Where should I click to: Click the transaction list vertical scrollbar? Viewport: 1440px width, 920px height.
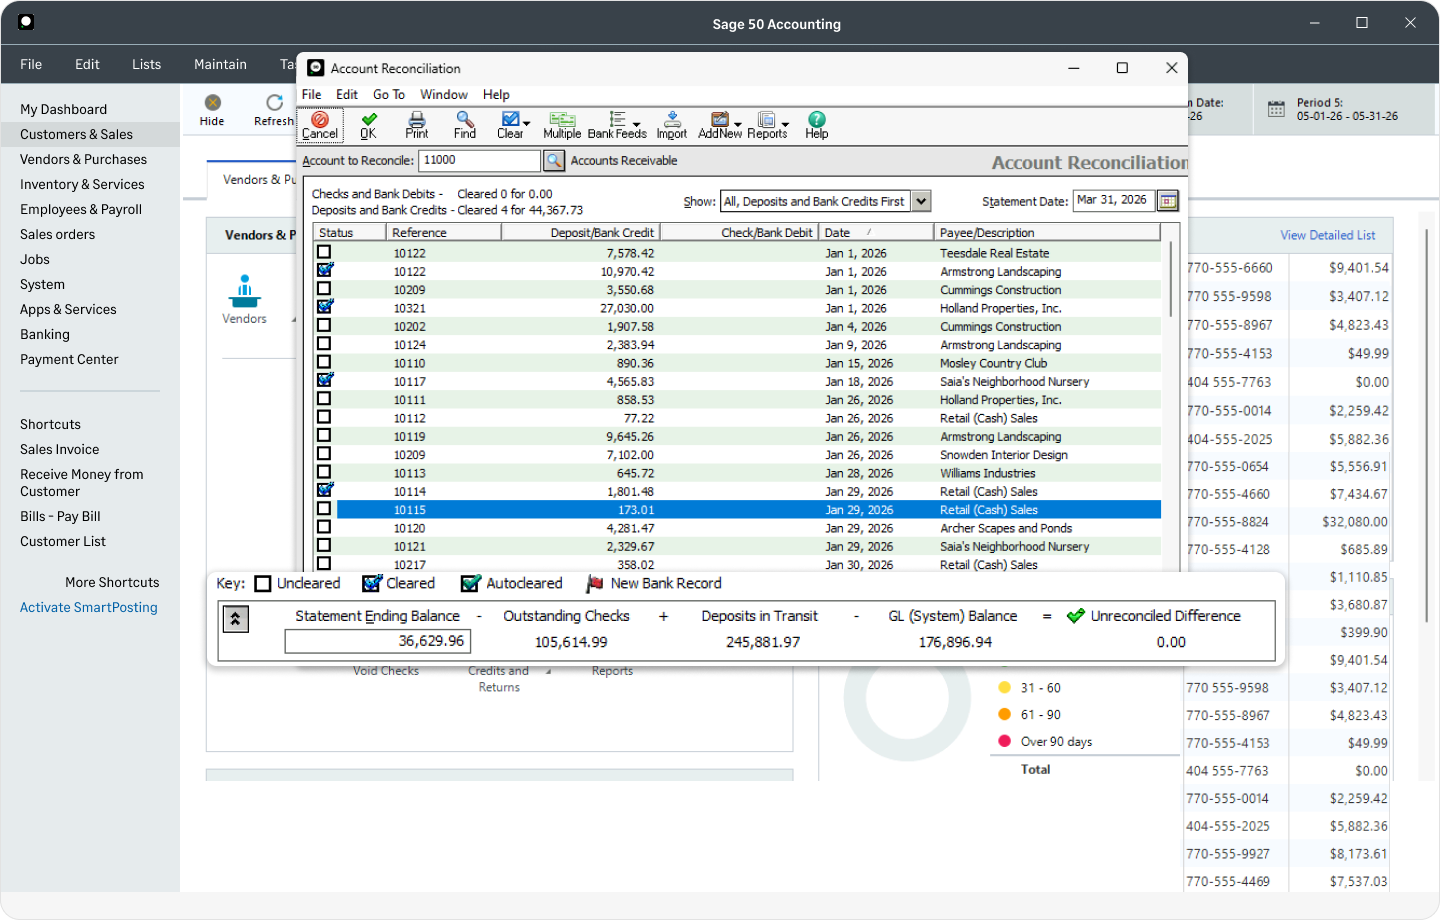click(x=1170, y=279)
